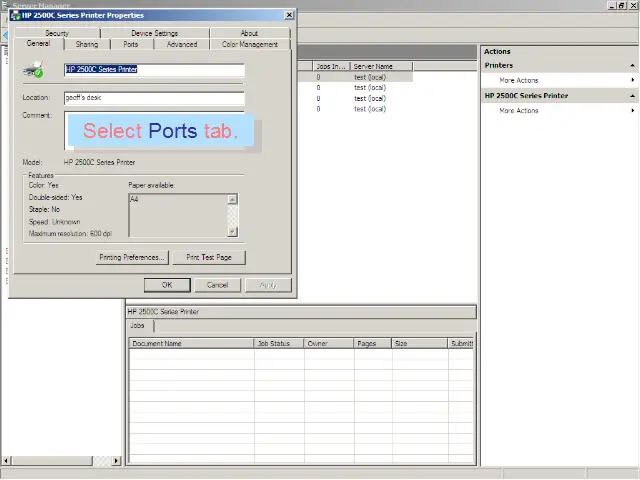Select the first test (local) server row
Viewport: 640px width, 480px height.
tap(370, 77)
